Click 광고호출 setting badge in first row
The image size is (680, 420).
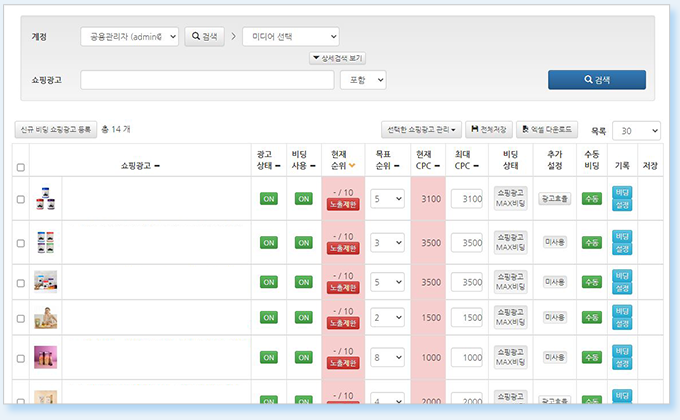pyautogui.click(x=554, y=199)
